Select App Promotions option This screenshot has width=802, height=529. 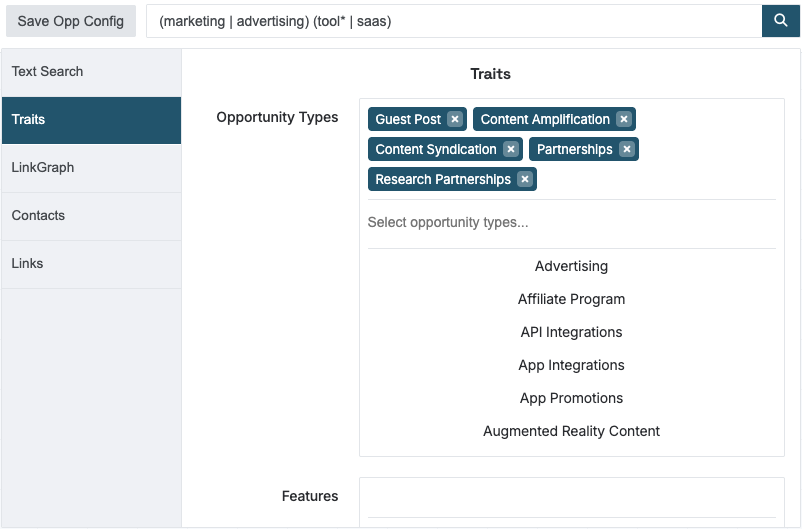tap(571, 398)
